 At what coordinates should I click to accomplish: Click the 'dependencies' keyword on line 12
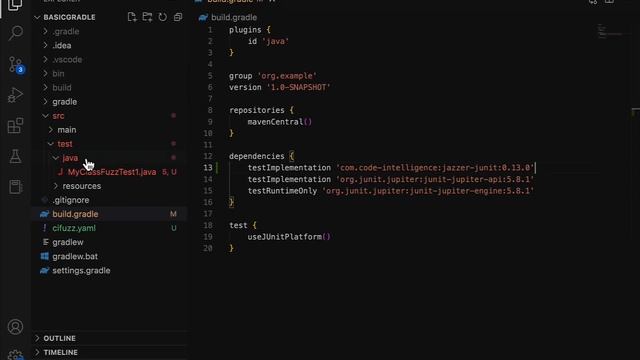tap(256, 156)
